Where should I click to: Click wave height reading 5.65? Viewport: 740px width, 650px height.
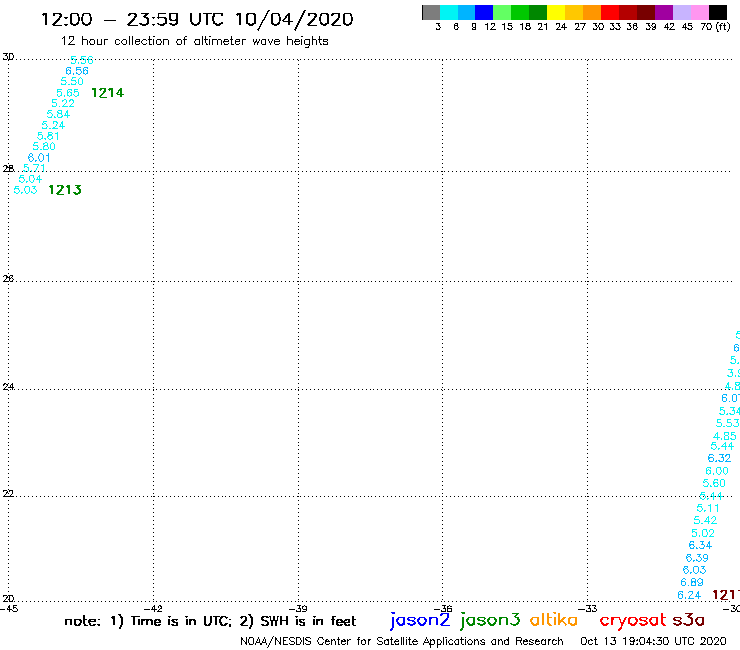(68, 93)
